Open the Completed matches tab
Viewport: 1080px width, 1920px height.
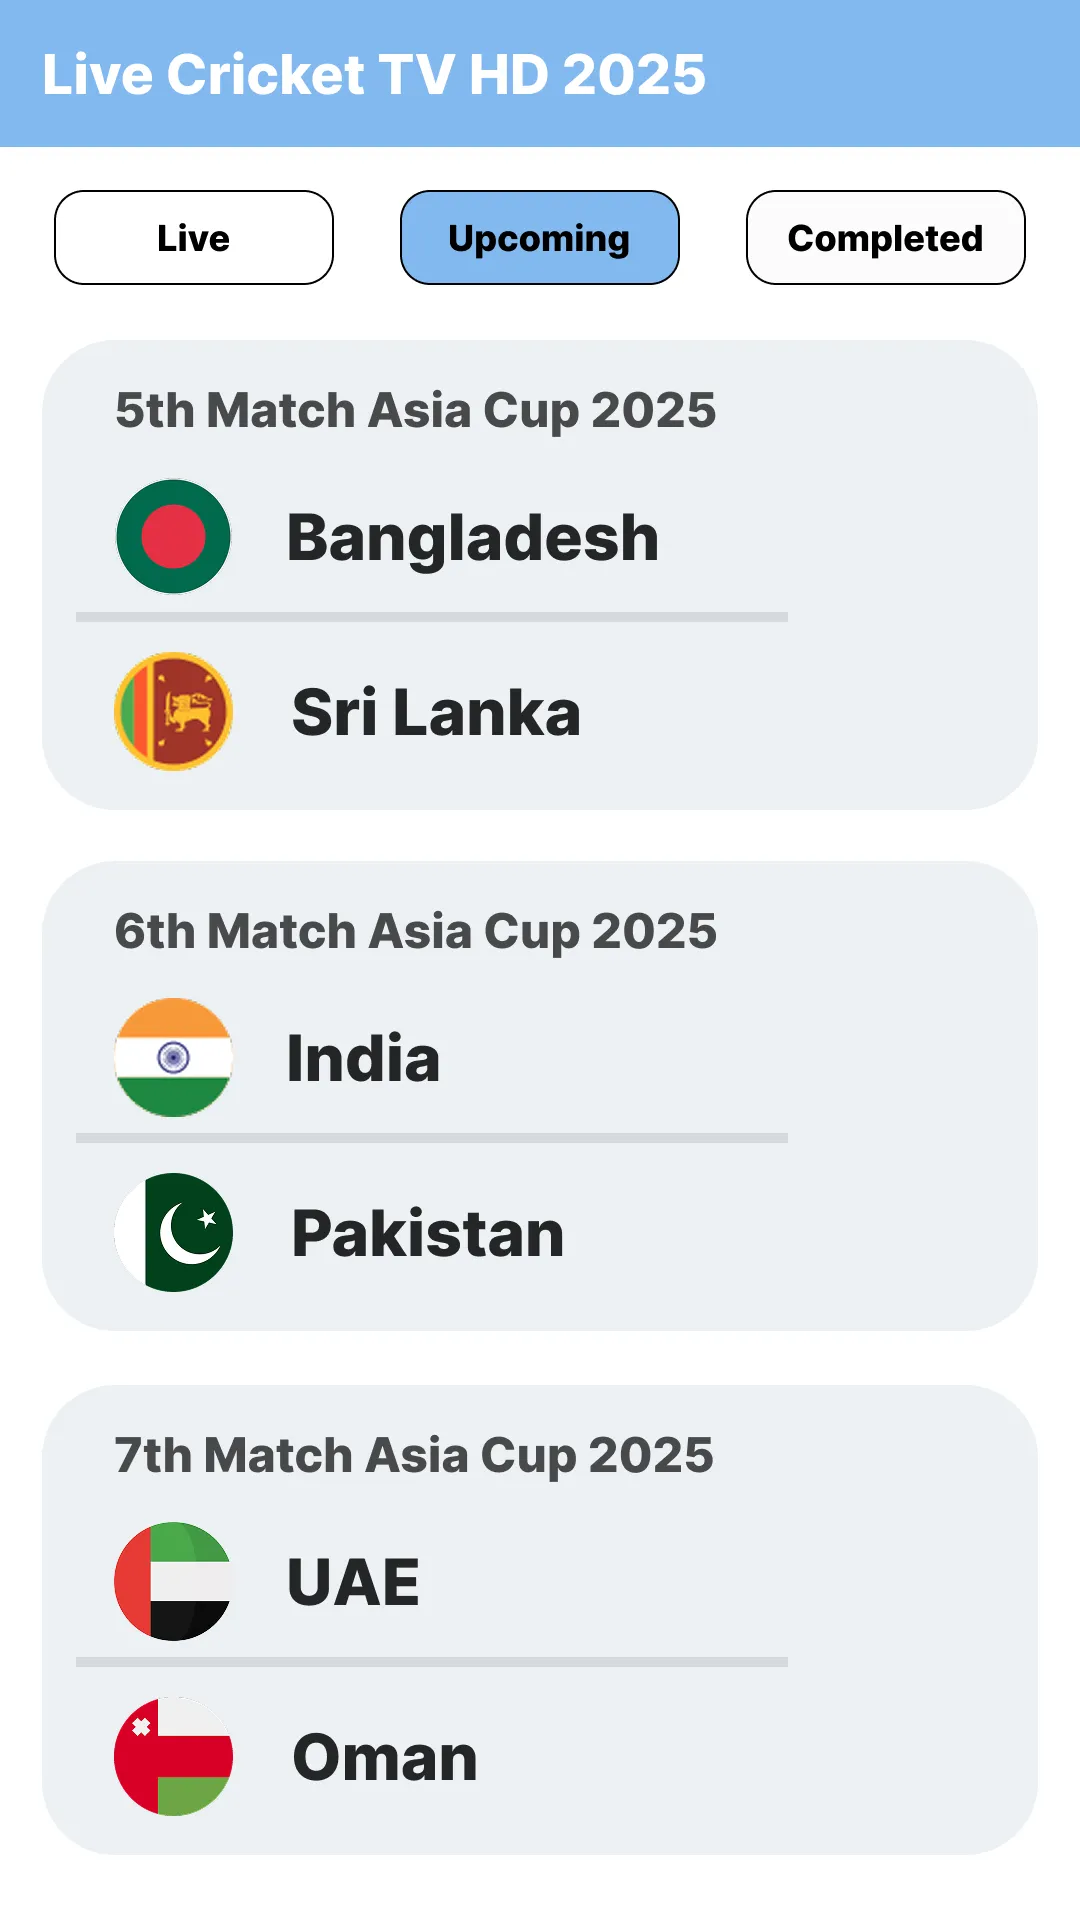pos(886,238)
